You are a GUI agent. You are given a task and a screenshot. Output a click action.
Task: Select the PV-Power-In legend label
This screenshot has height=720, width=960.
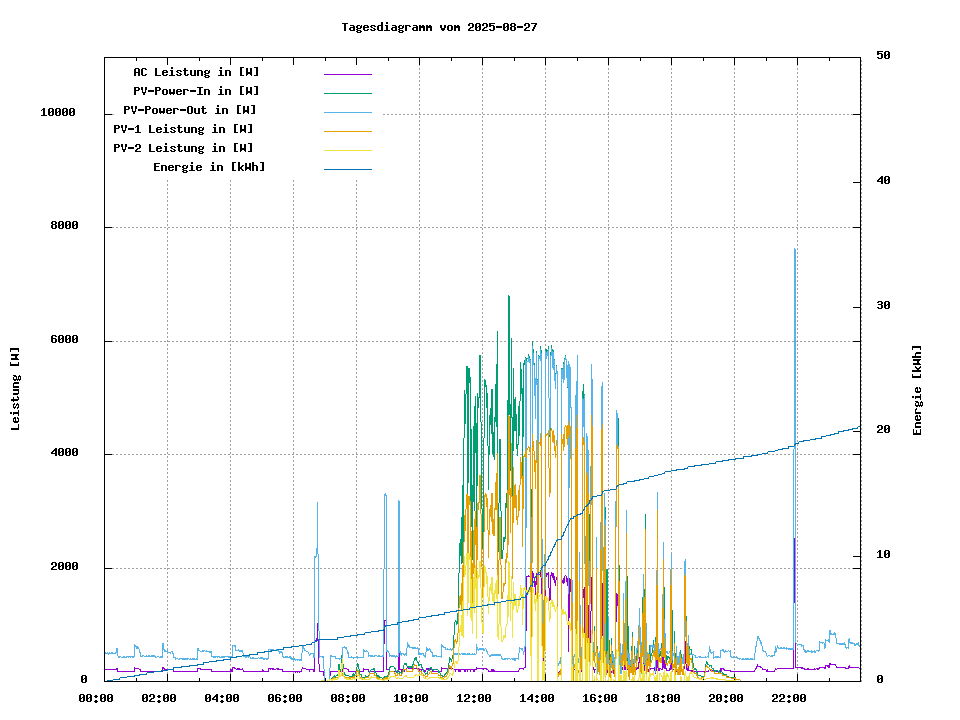196,91
